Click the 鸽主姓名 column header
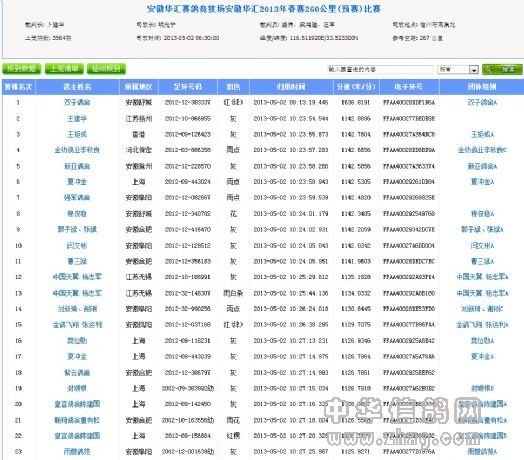The height and width of the screenshot is (460, 524). [x=77, y=87]
